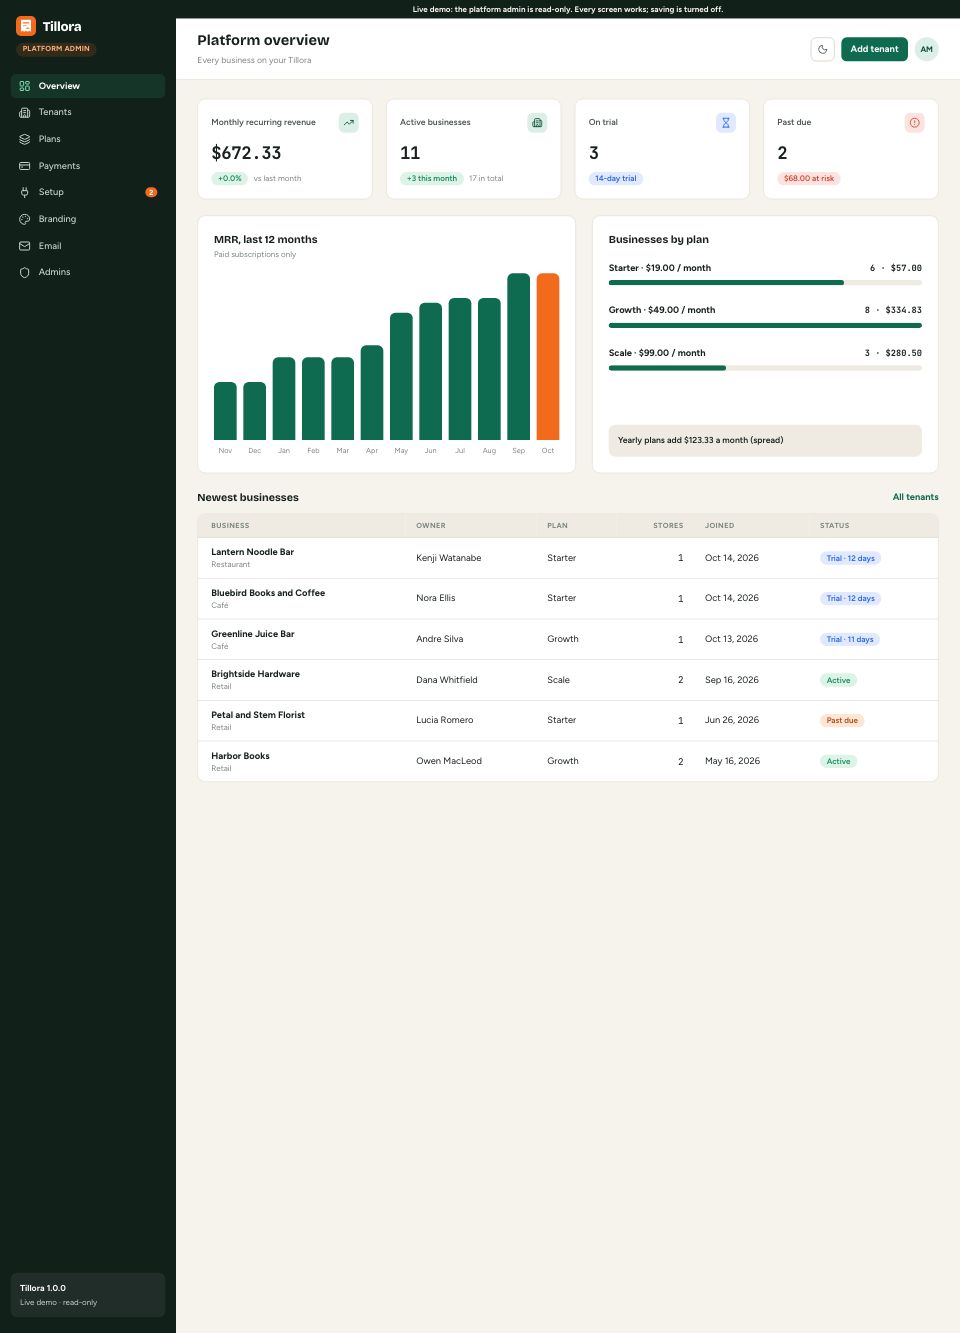Click the store icon on Active businesses card

click(x=537, y=122)
